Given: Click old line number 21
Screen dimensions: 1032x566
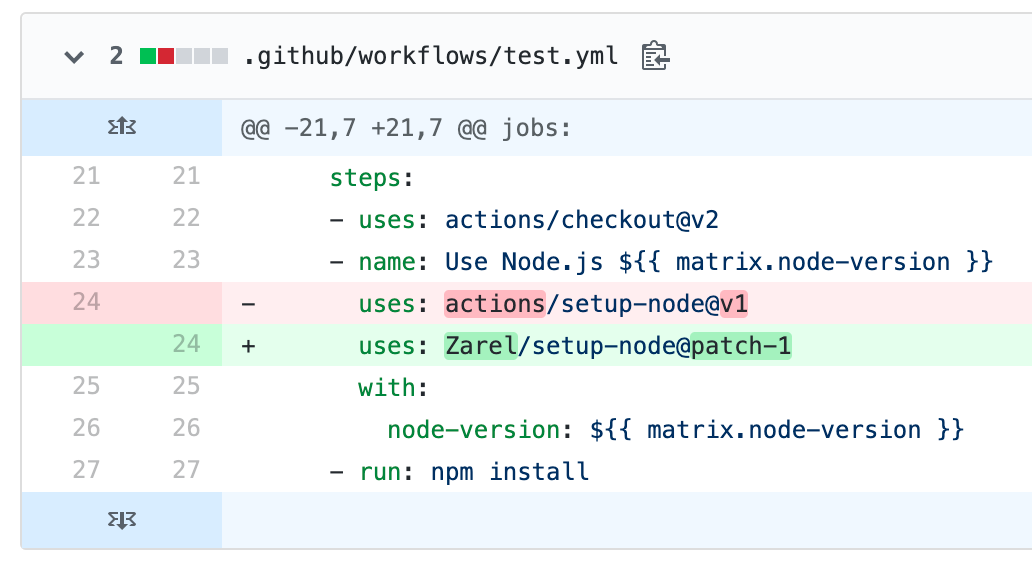Looking at the screenshot, I should 87,177.
